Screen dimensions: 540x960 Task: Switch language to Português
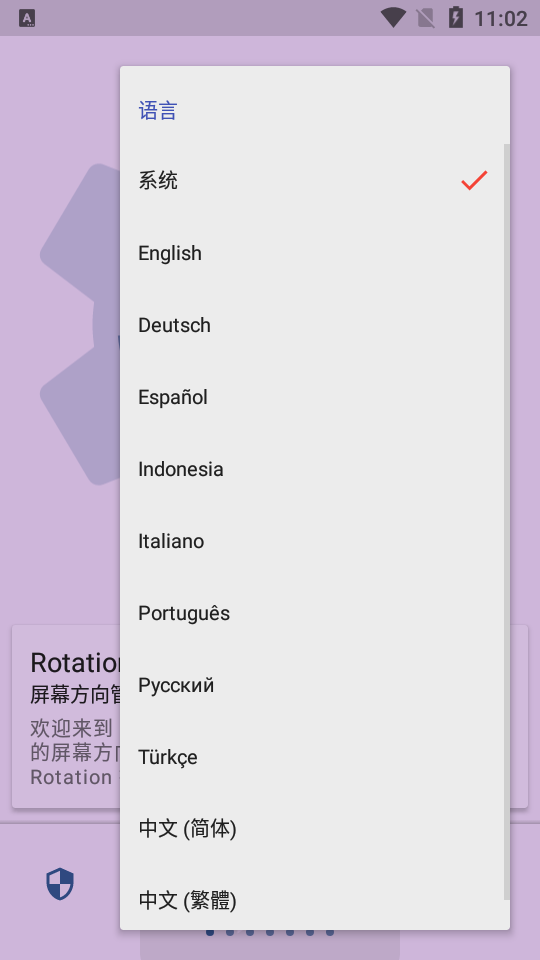[315, 613]
